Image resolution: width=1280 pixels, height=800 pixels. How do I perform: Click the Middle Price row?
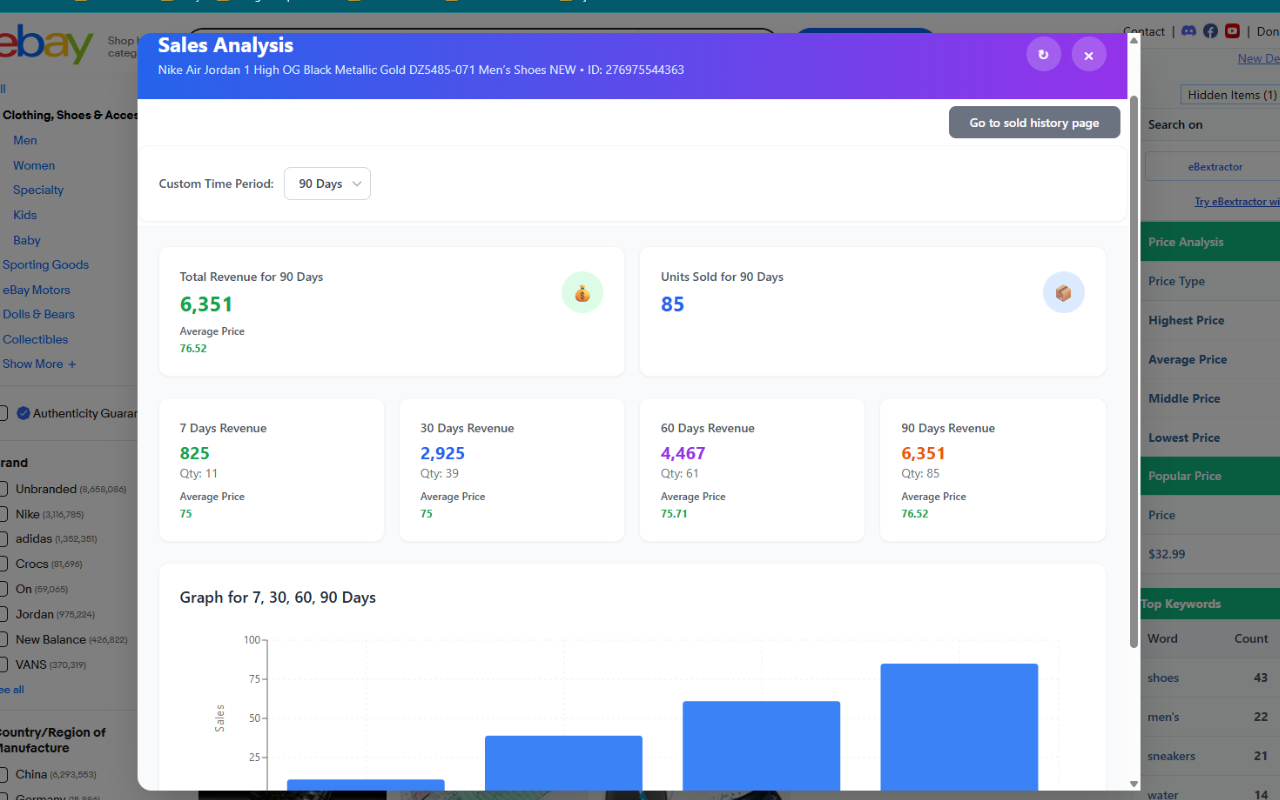1210,398
